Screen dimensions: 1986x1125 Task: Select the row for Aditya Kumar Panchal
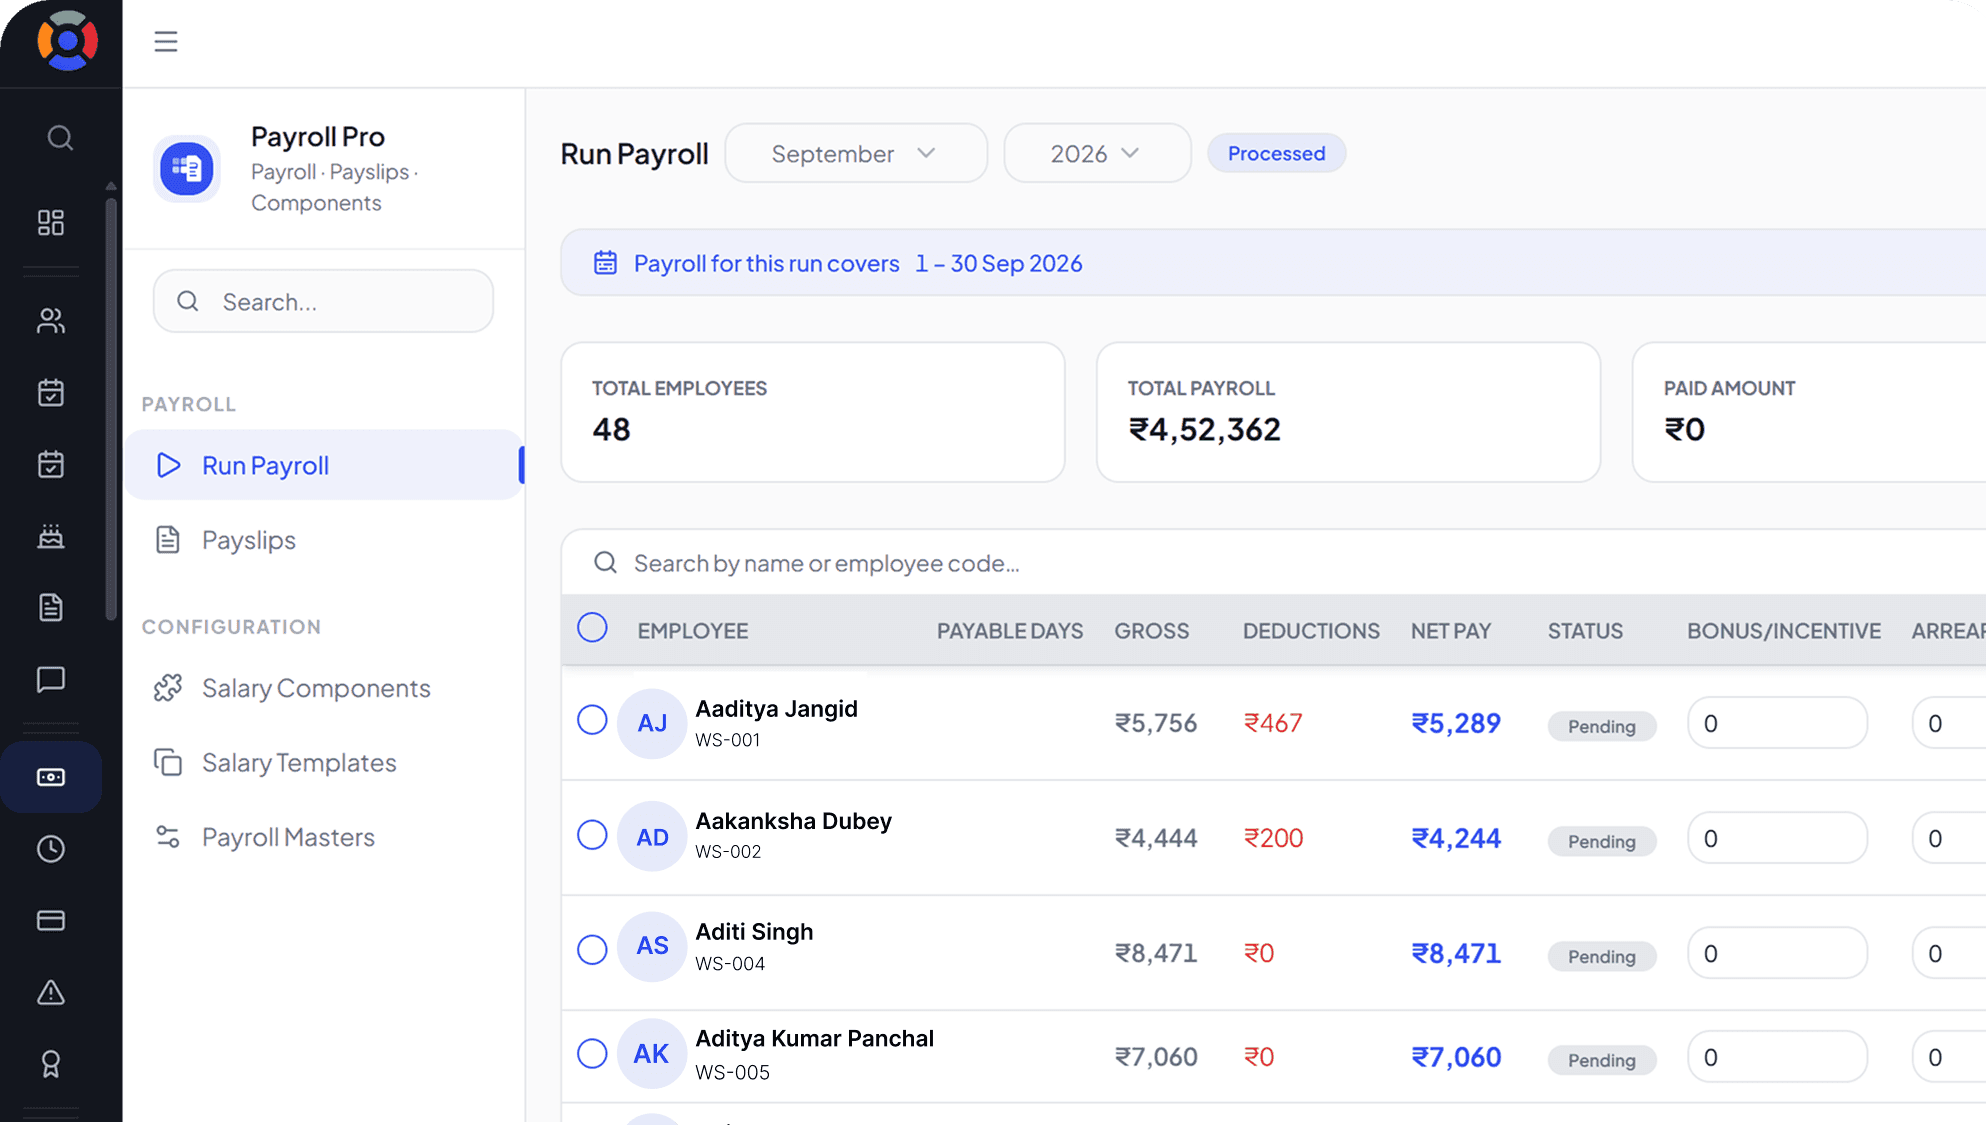pyautogui.click(x=592, y=1054)
